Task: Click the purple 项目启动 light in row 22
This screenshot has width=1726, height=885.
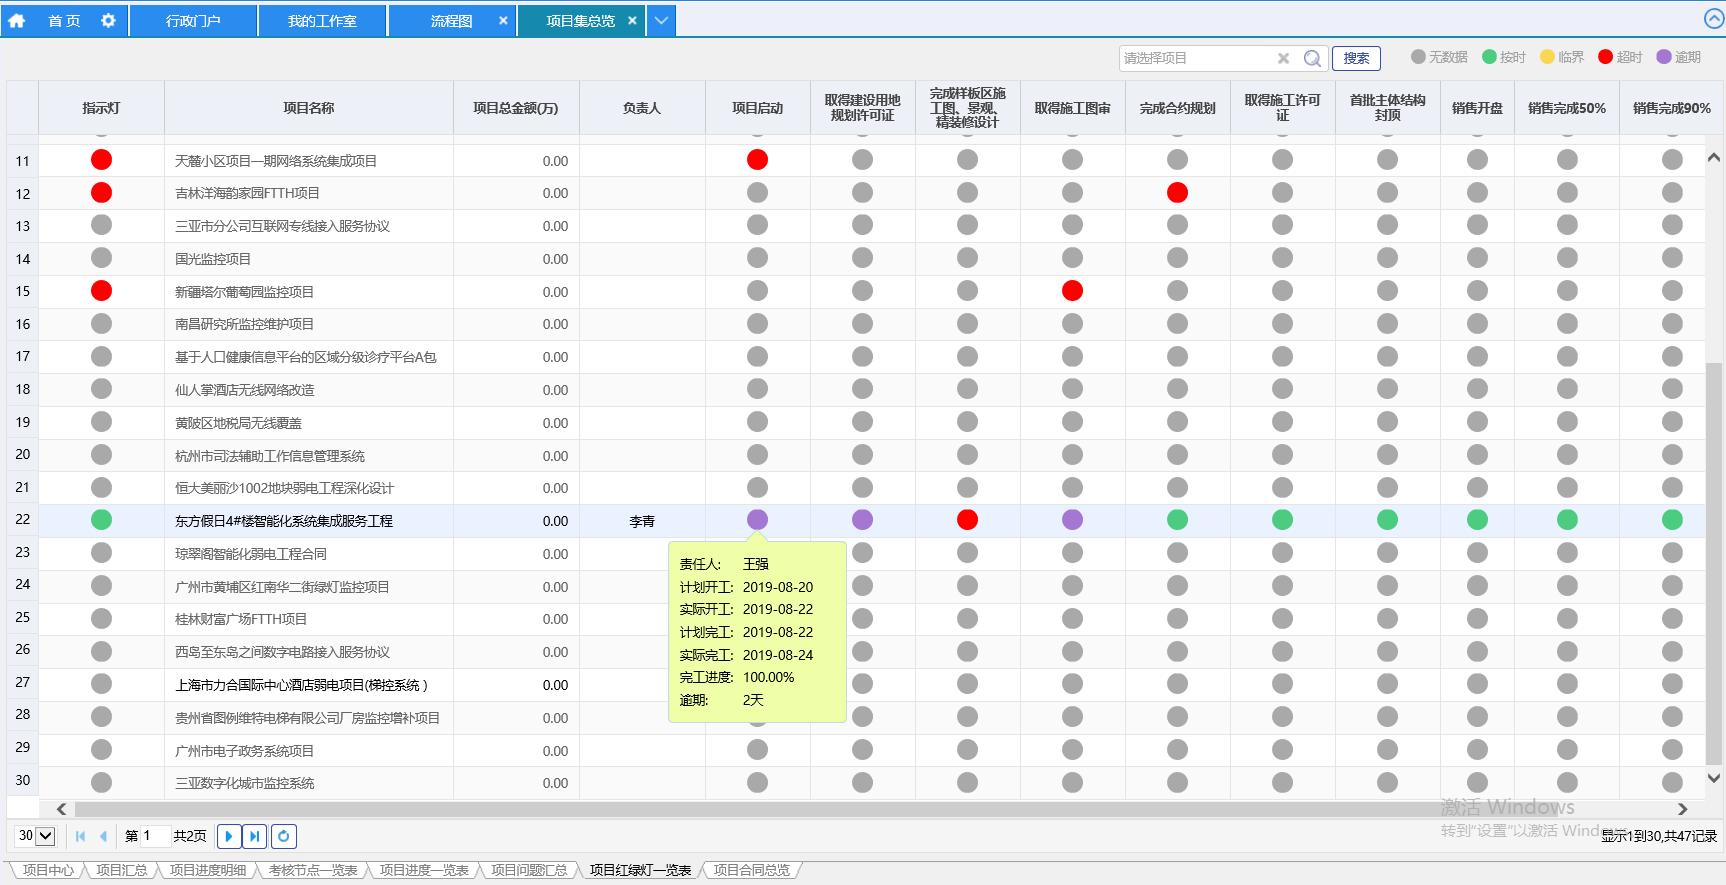Action: click(x=757, y=520)
